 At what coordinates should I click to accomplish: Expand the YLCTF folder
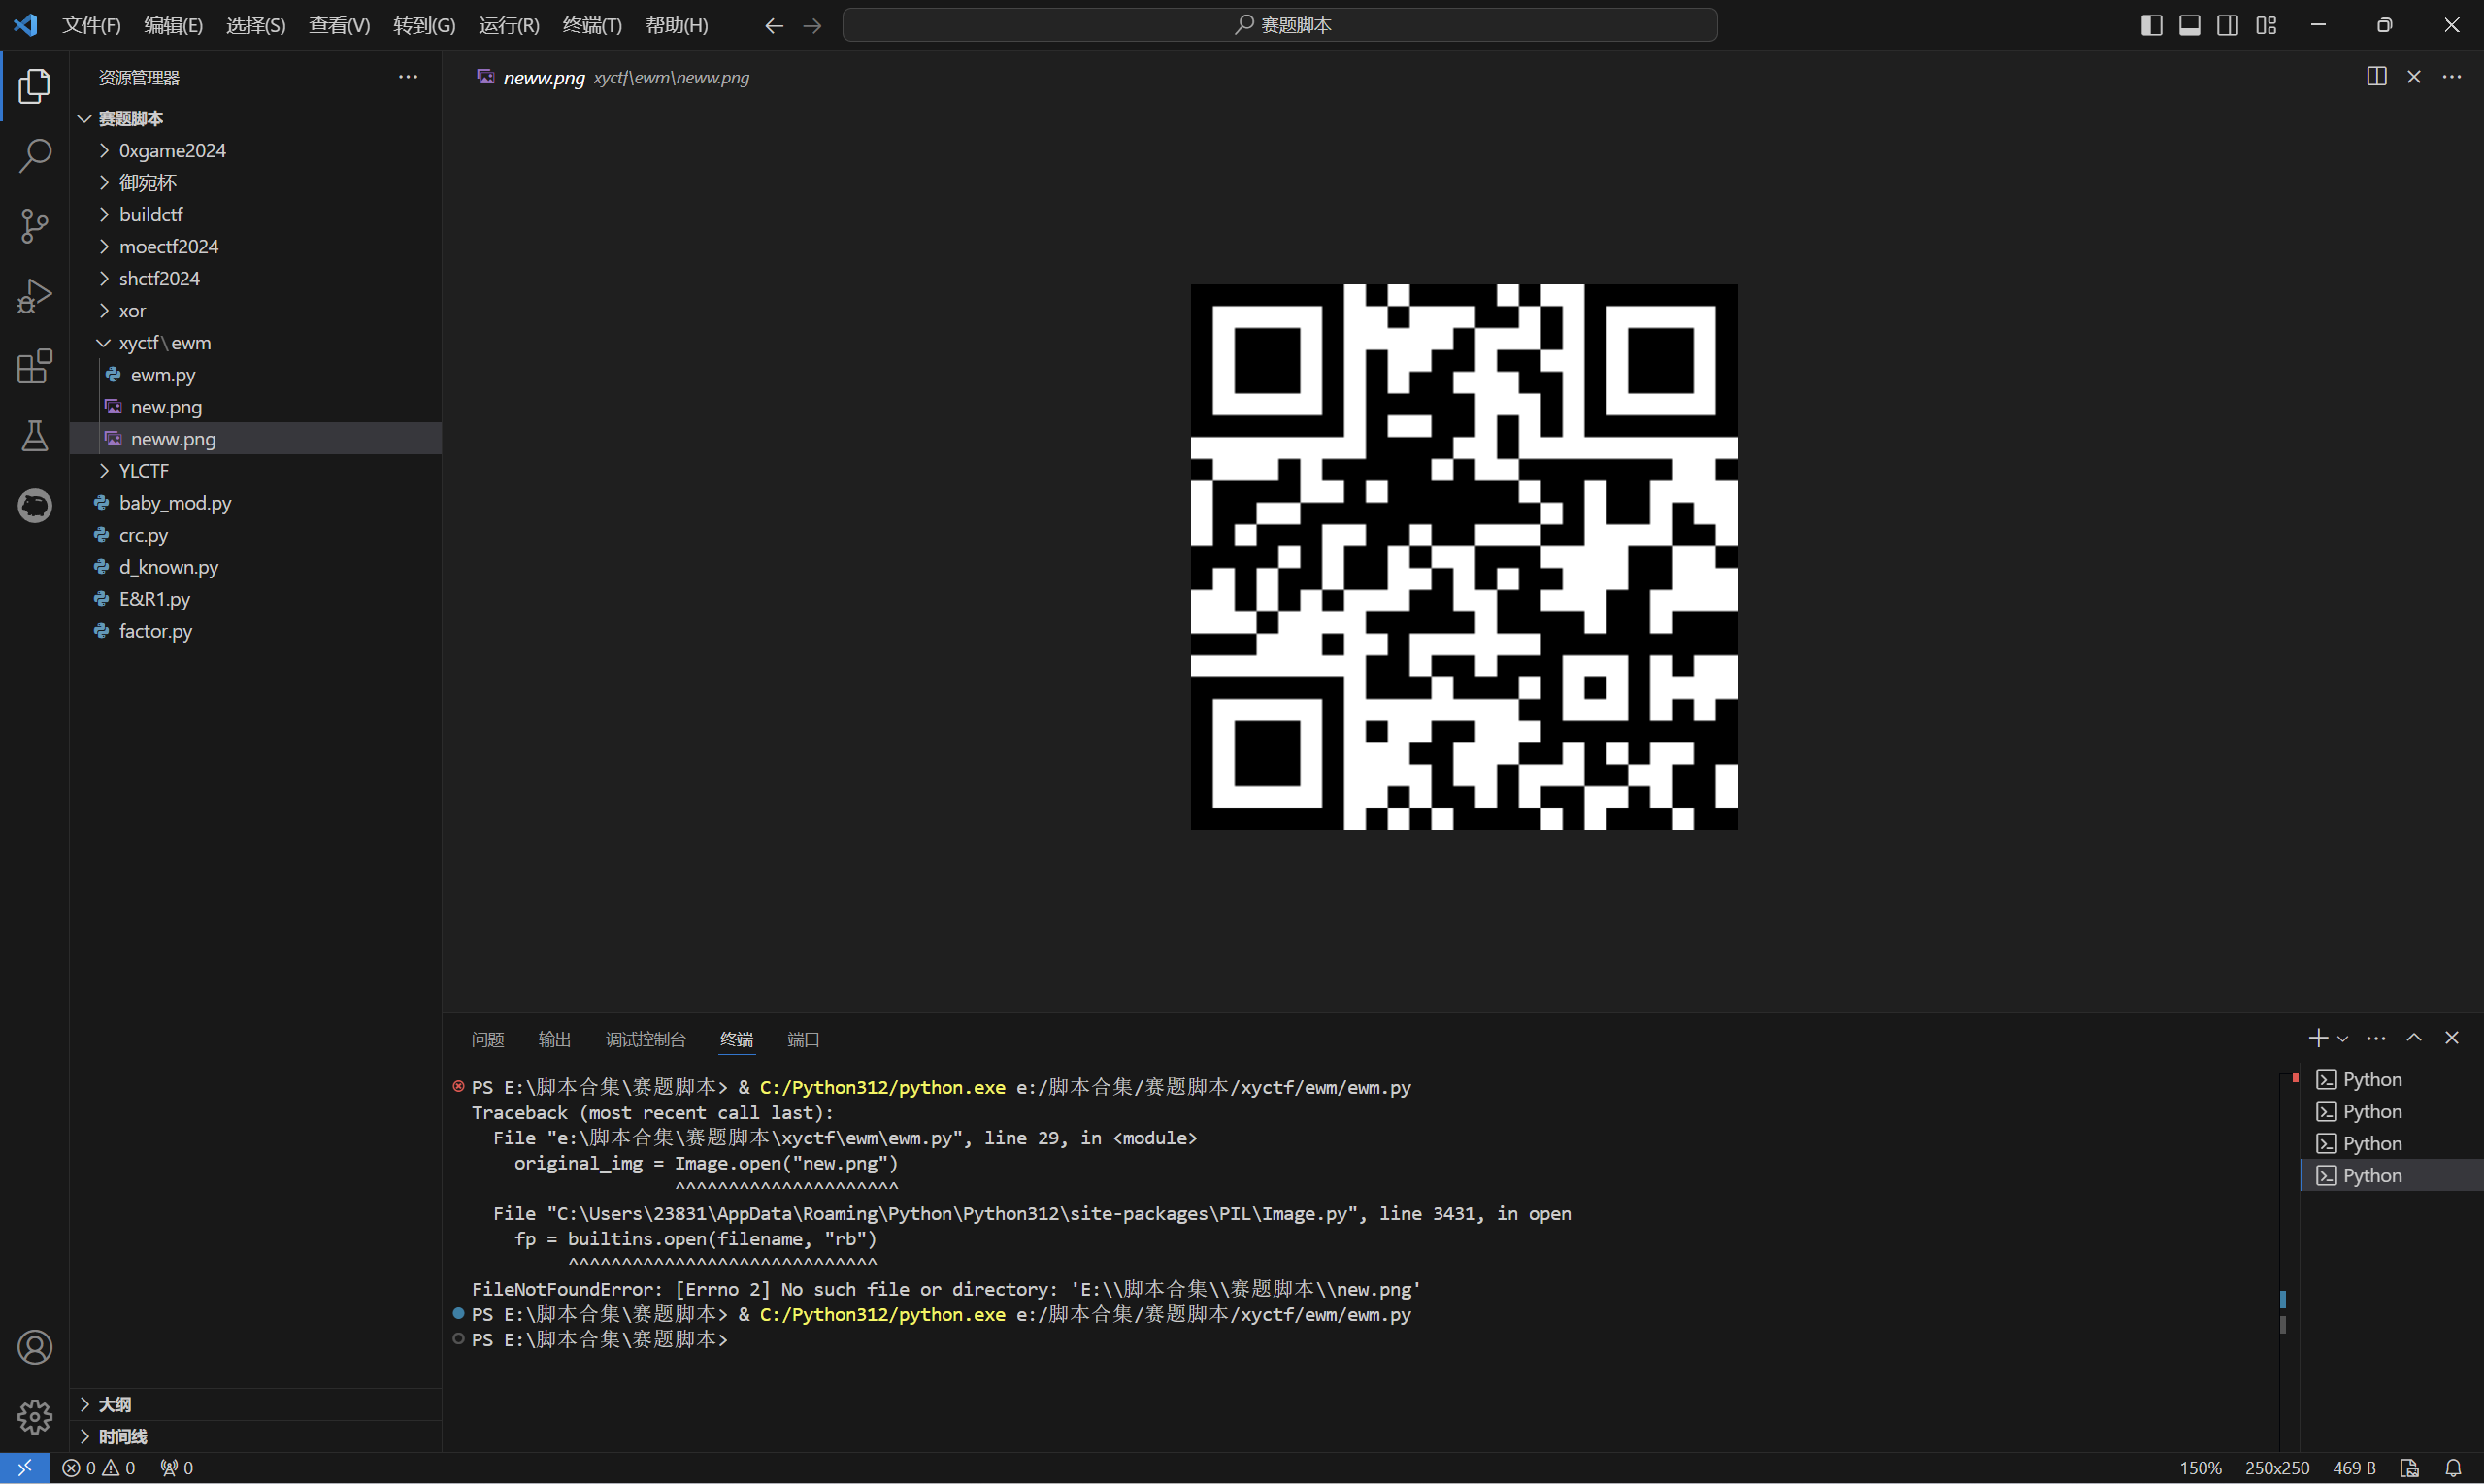[x=255, y=471]
